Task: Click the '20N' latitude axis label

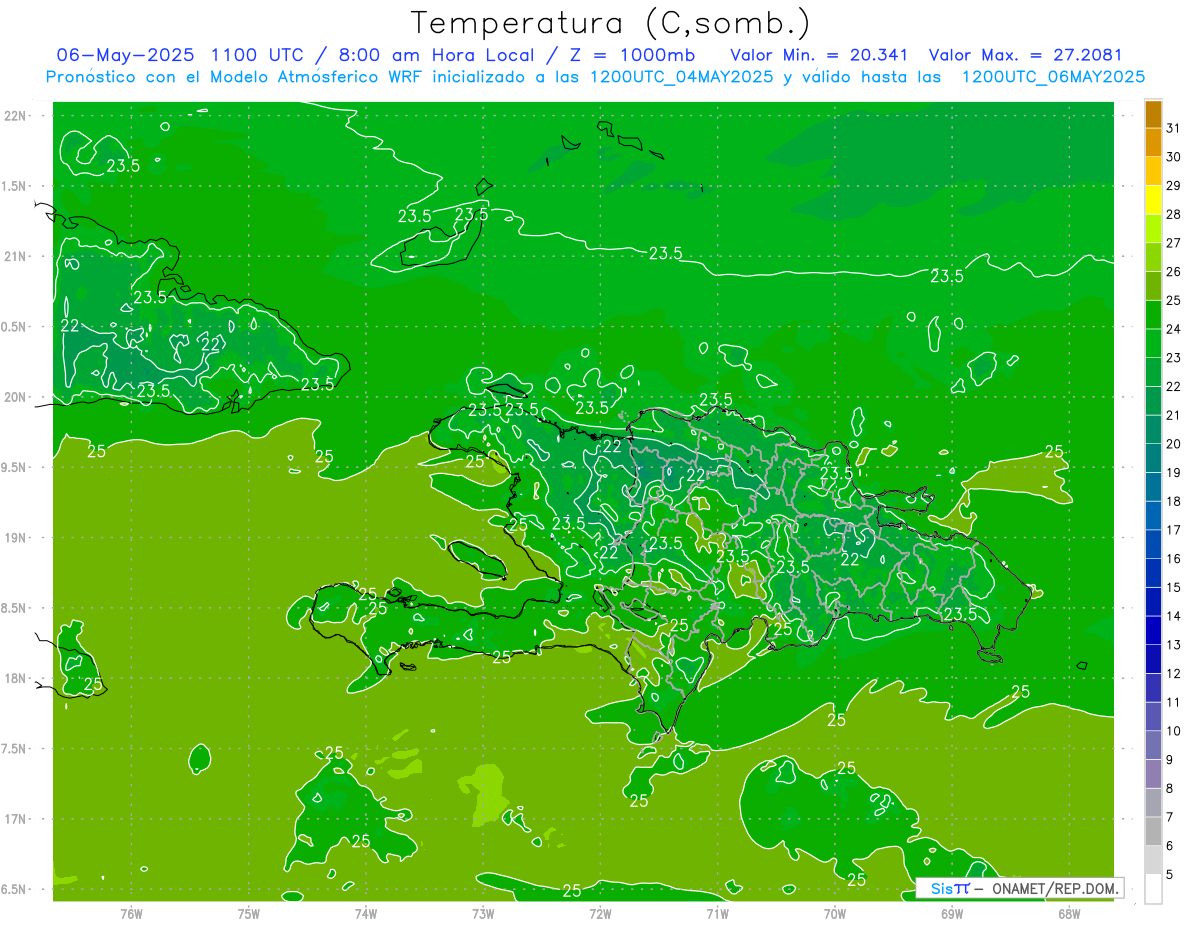Action: [x=16, y=398]
